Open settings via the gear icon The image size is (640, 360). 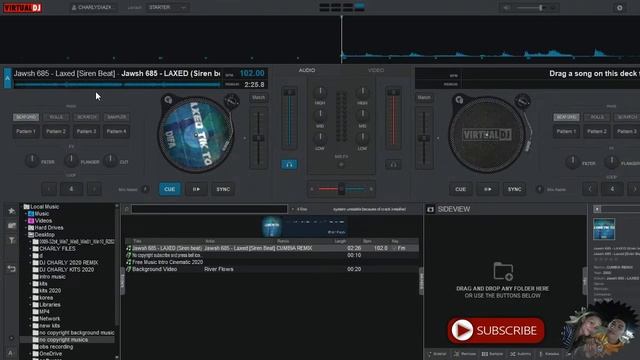coord(620,8)
